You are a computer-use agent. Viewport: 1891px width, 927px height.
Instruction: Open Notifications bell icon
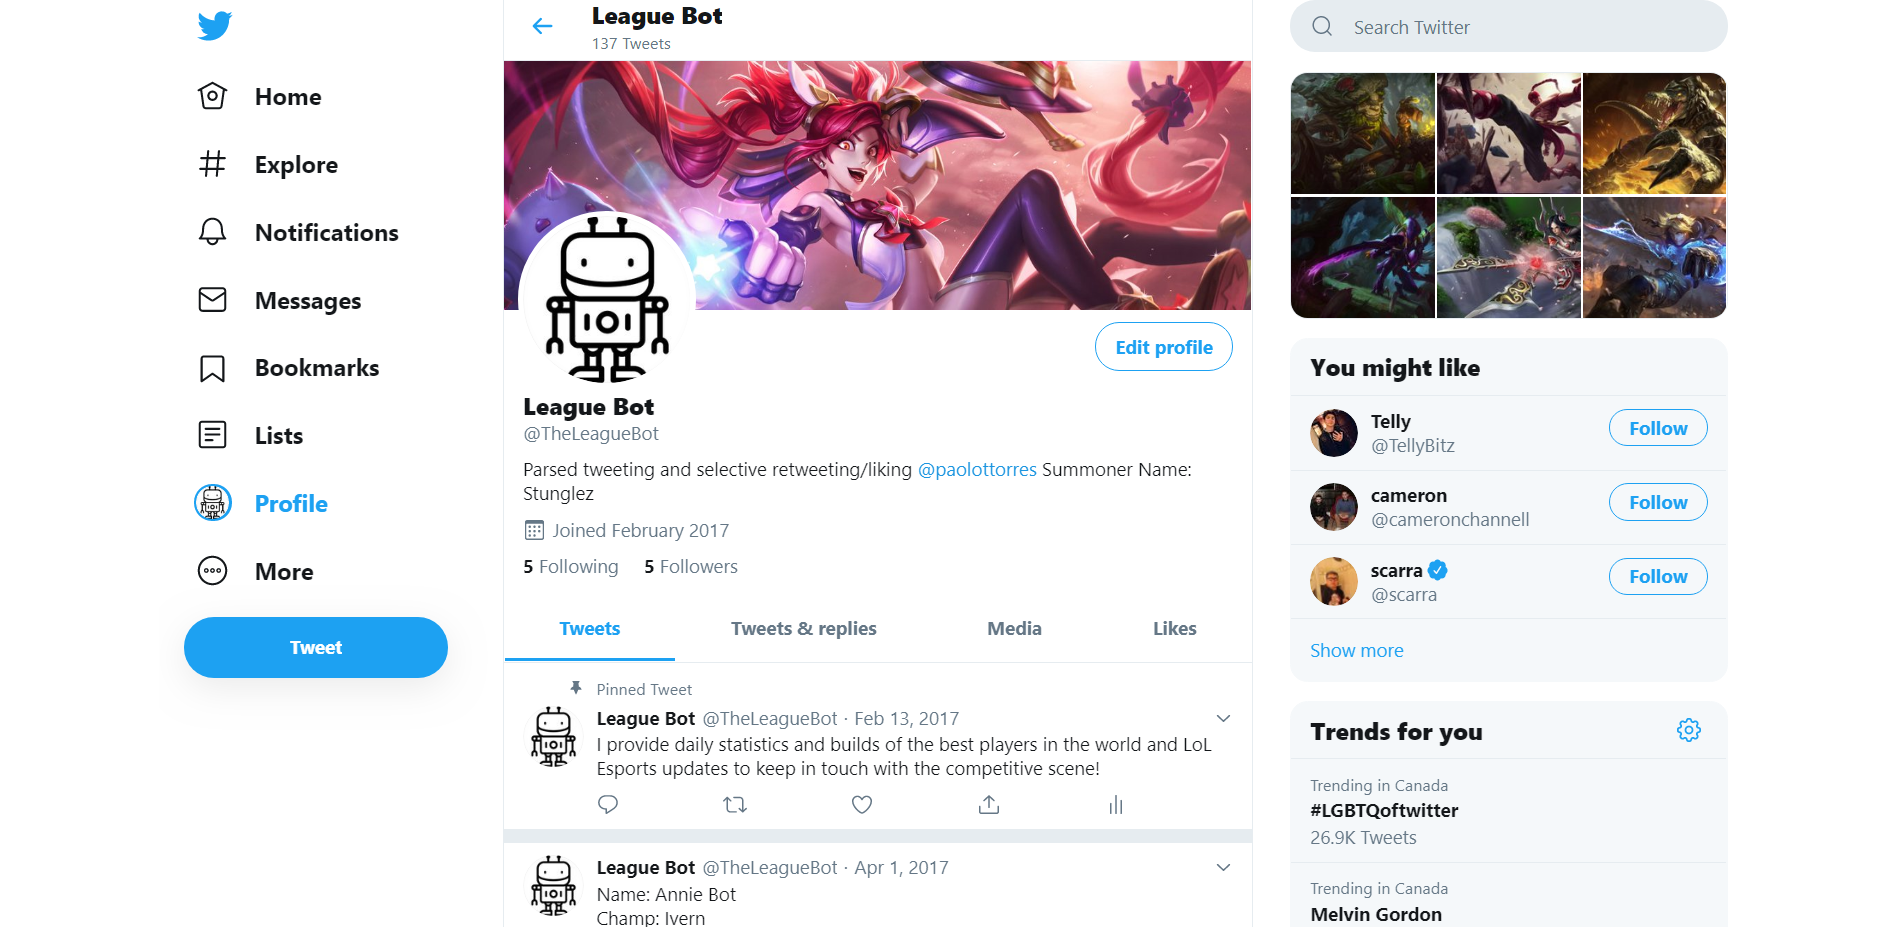point(212,232)
